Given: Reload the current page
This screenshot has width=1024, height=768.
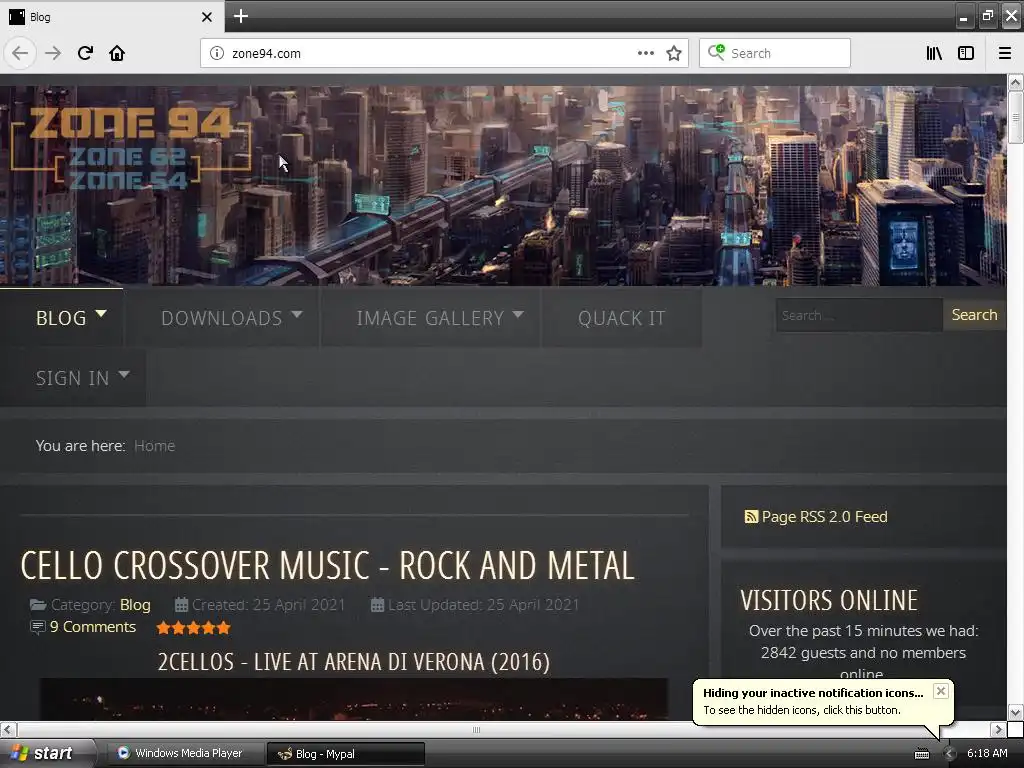Looking at the screenshot, I should [85, 53].
